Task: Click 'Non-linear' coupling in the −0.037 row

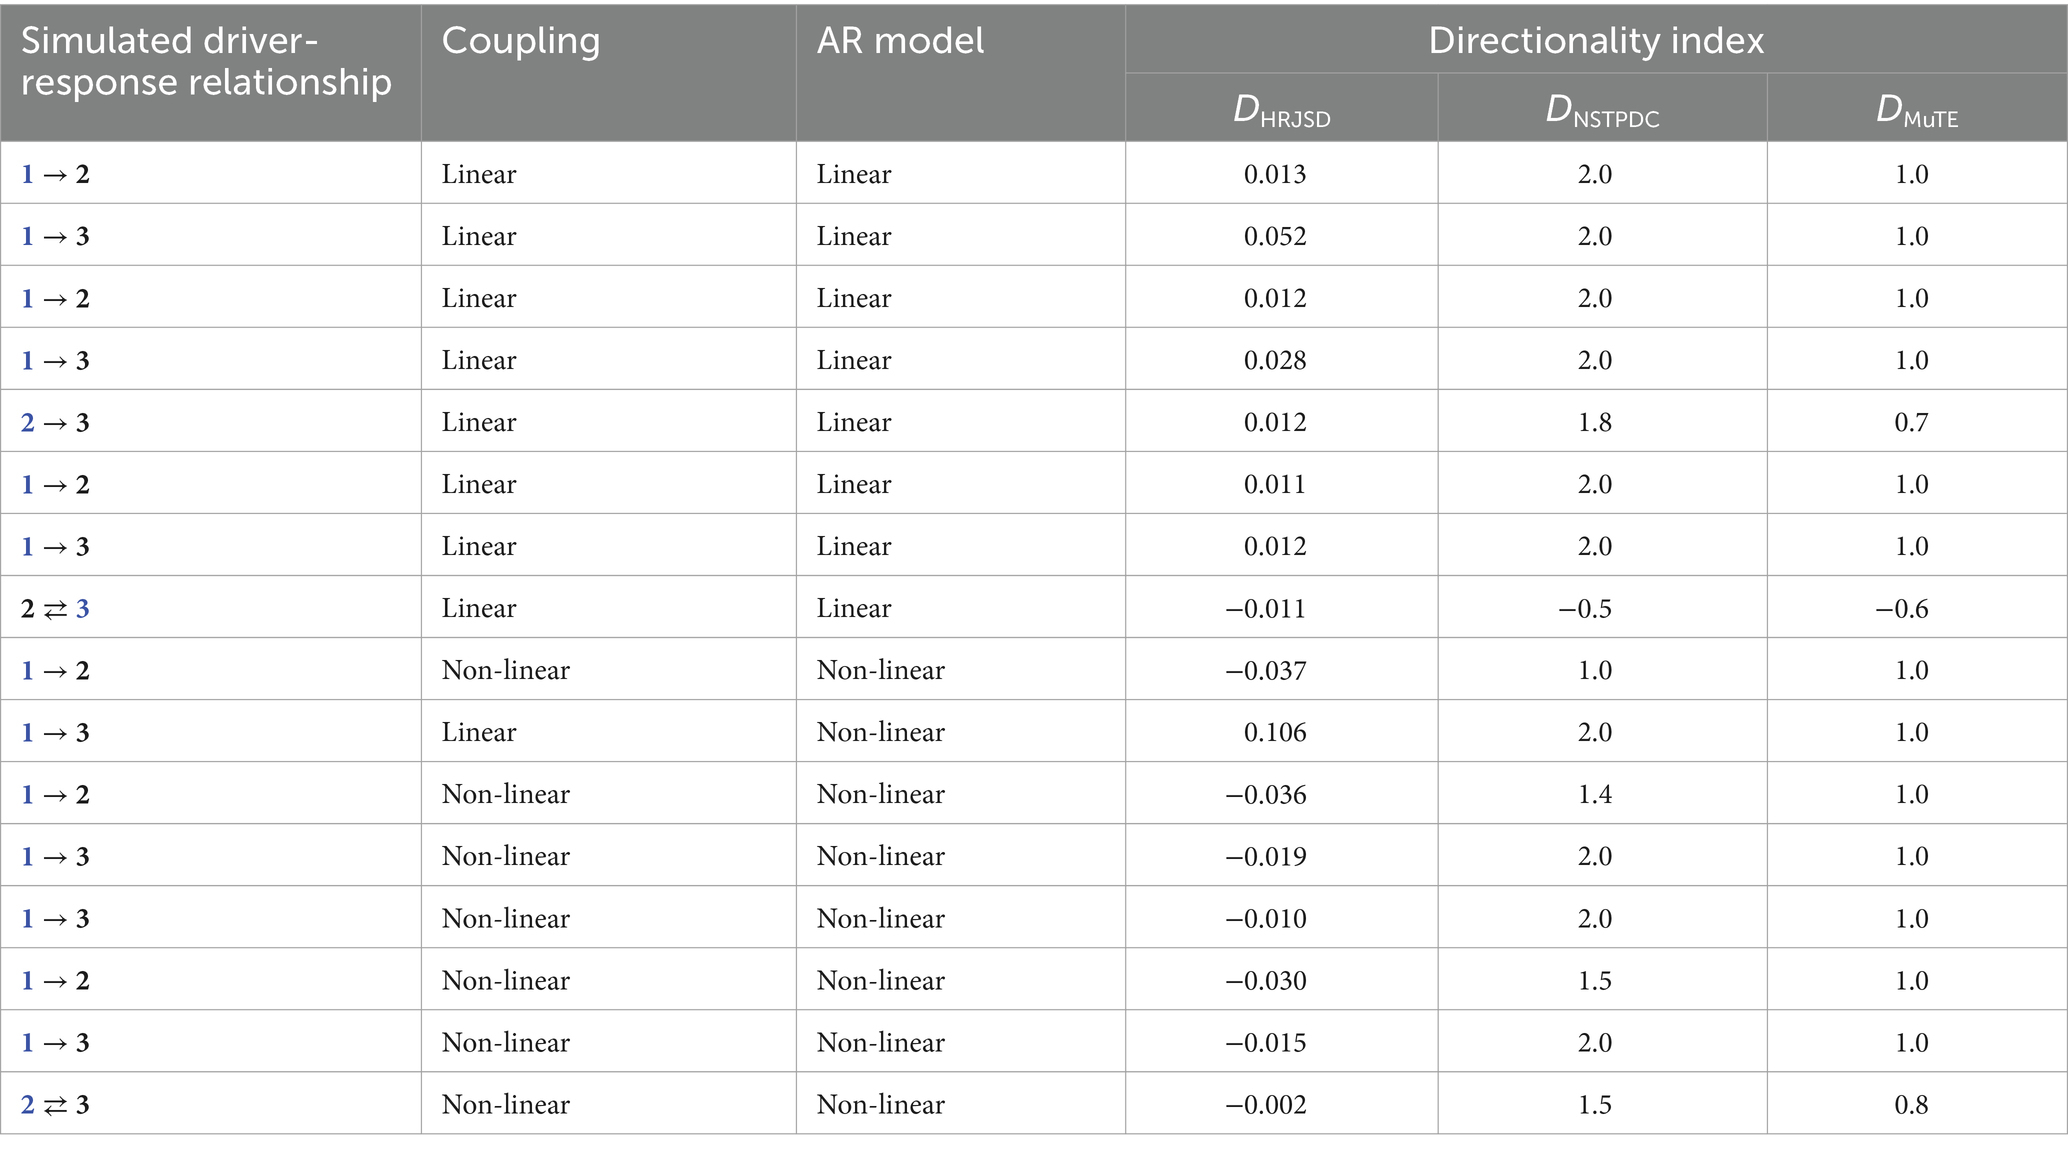Action: pos(506,670)
